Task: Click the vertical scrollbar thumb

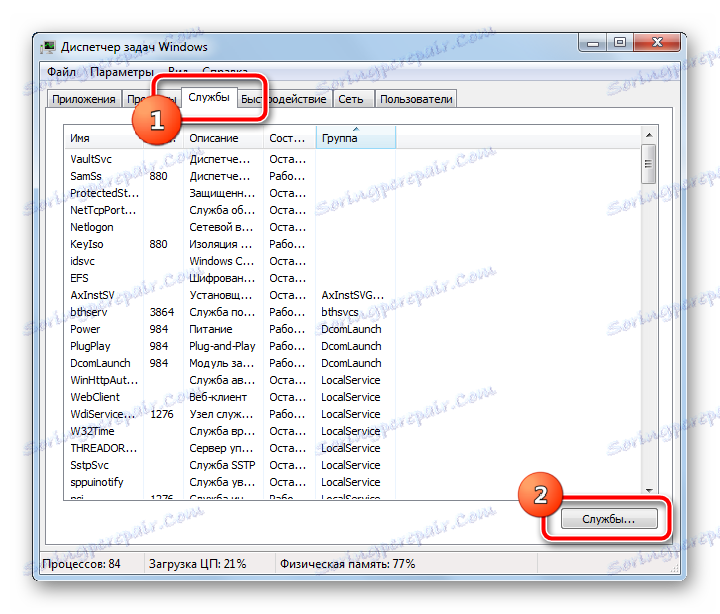Action: [x=648, y=164]
